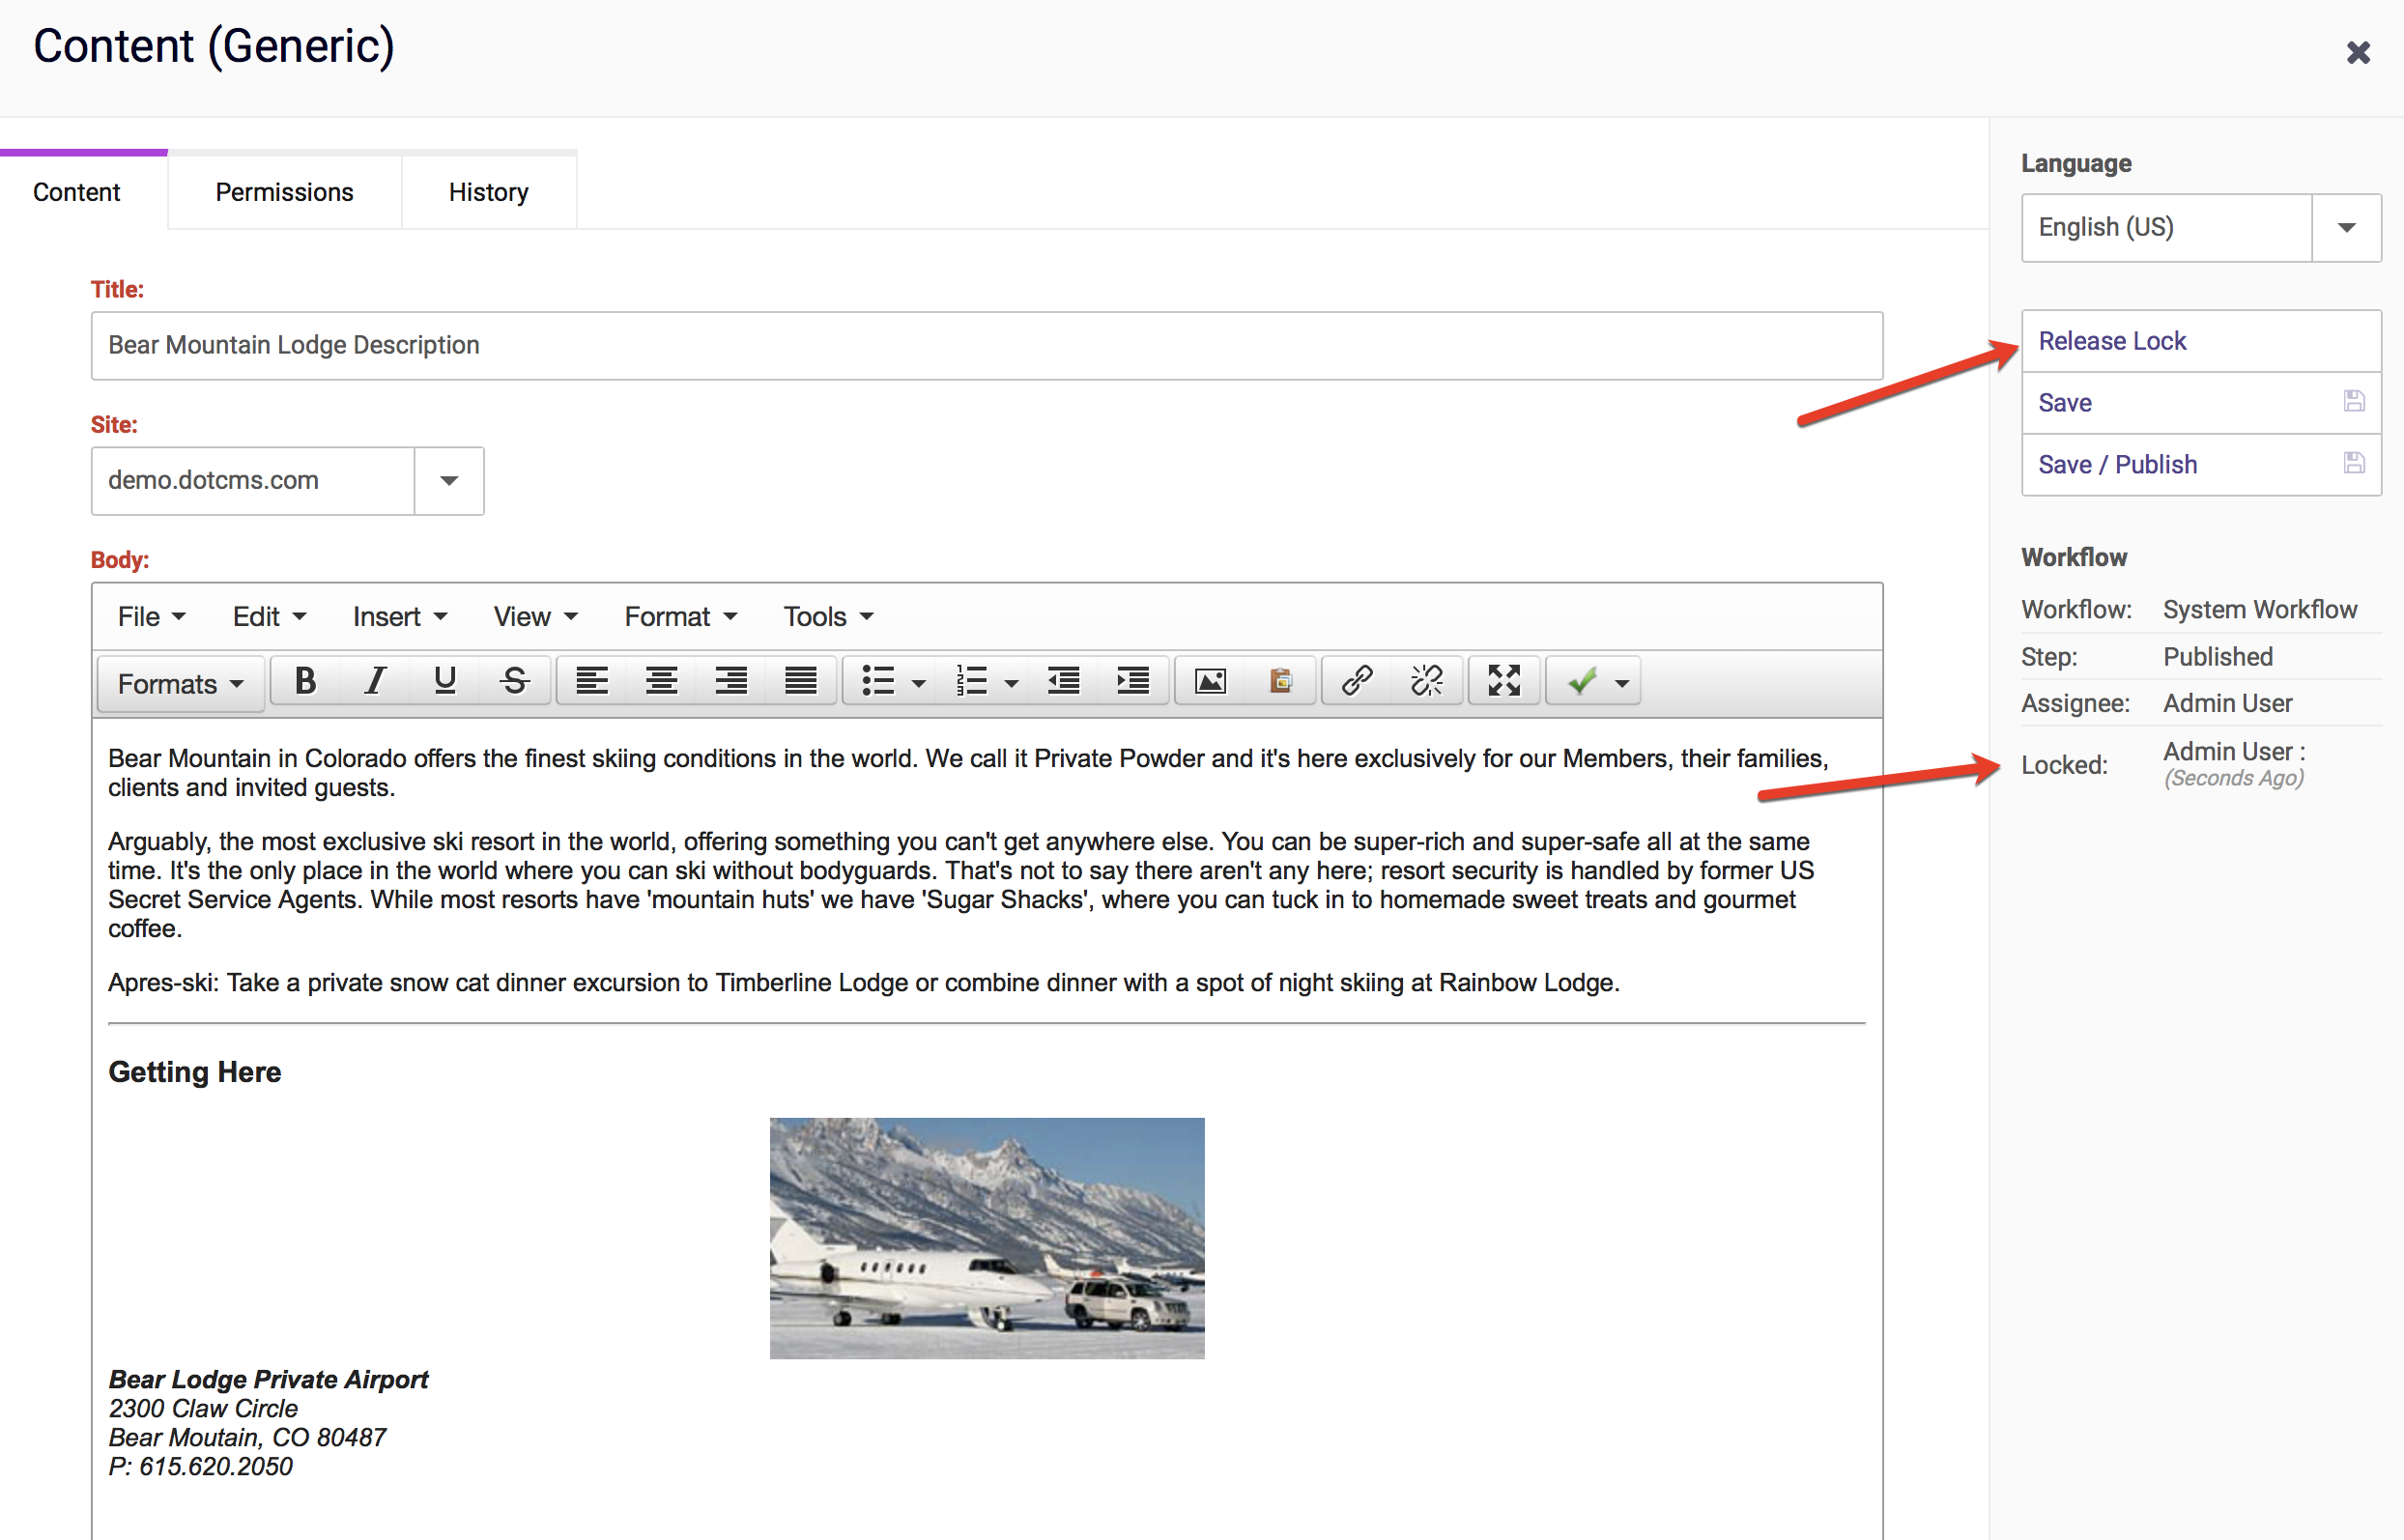This screenshot has height=1540, width=2404.
Task: Open the editor Insert menu
Action: 400,617
